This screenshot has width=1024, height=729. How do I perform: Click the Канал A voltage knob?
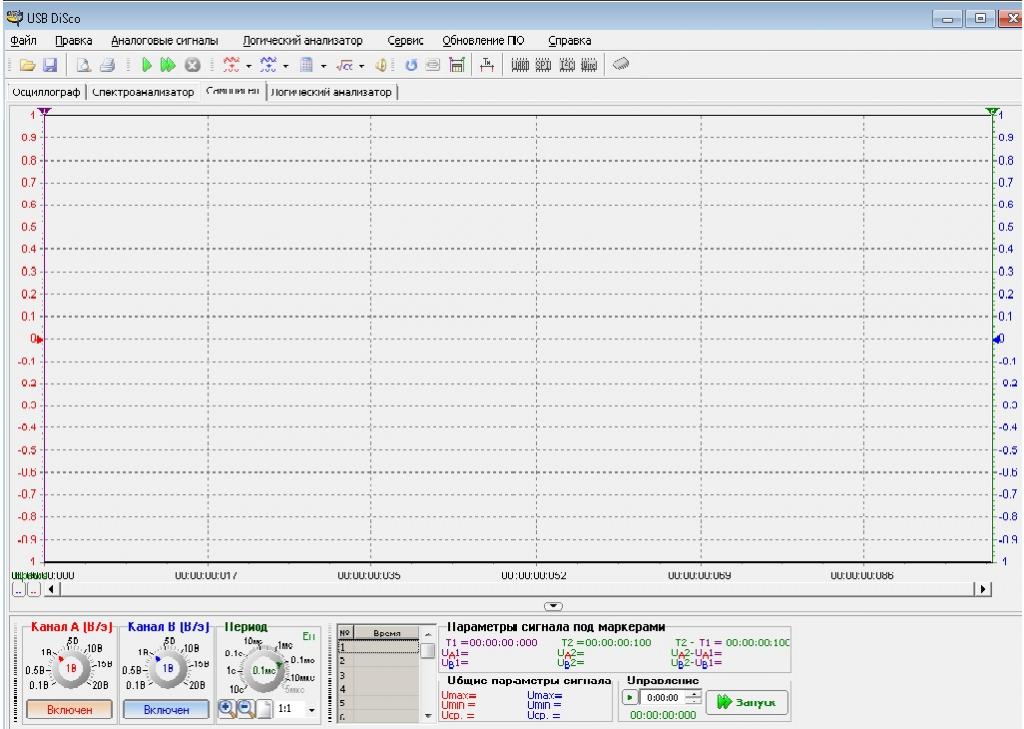pos(64,671)
